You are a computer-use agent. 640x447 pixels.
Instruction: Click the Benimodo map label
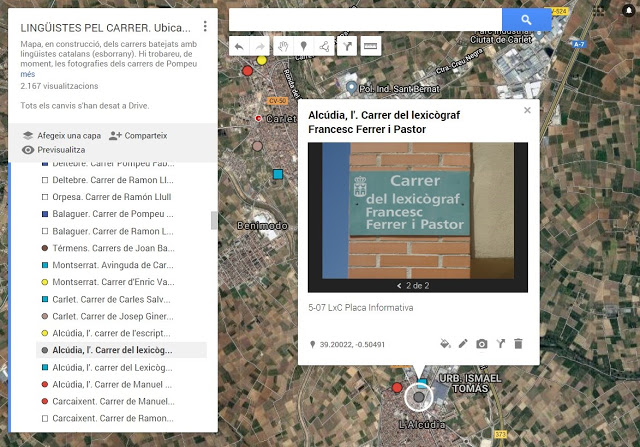coord(262,226)
